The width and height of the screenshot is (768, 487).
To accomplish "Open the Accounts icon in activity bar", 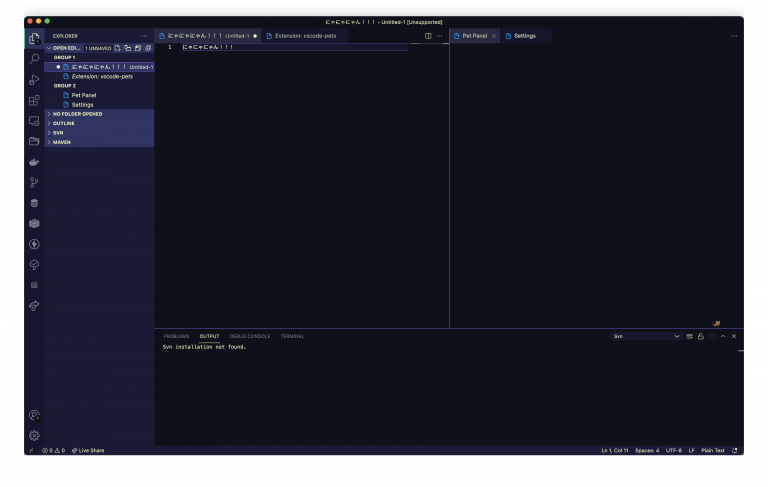I will (x=34, y=415).
